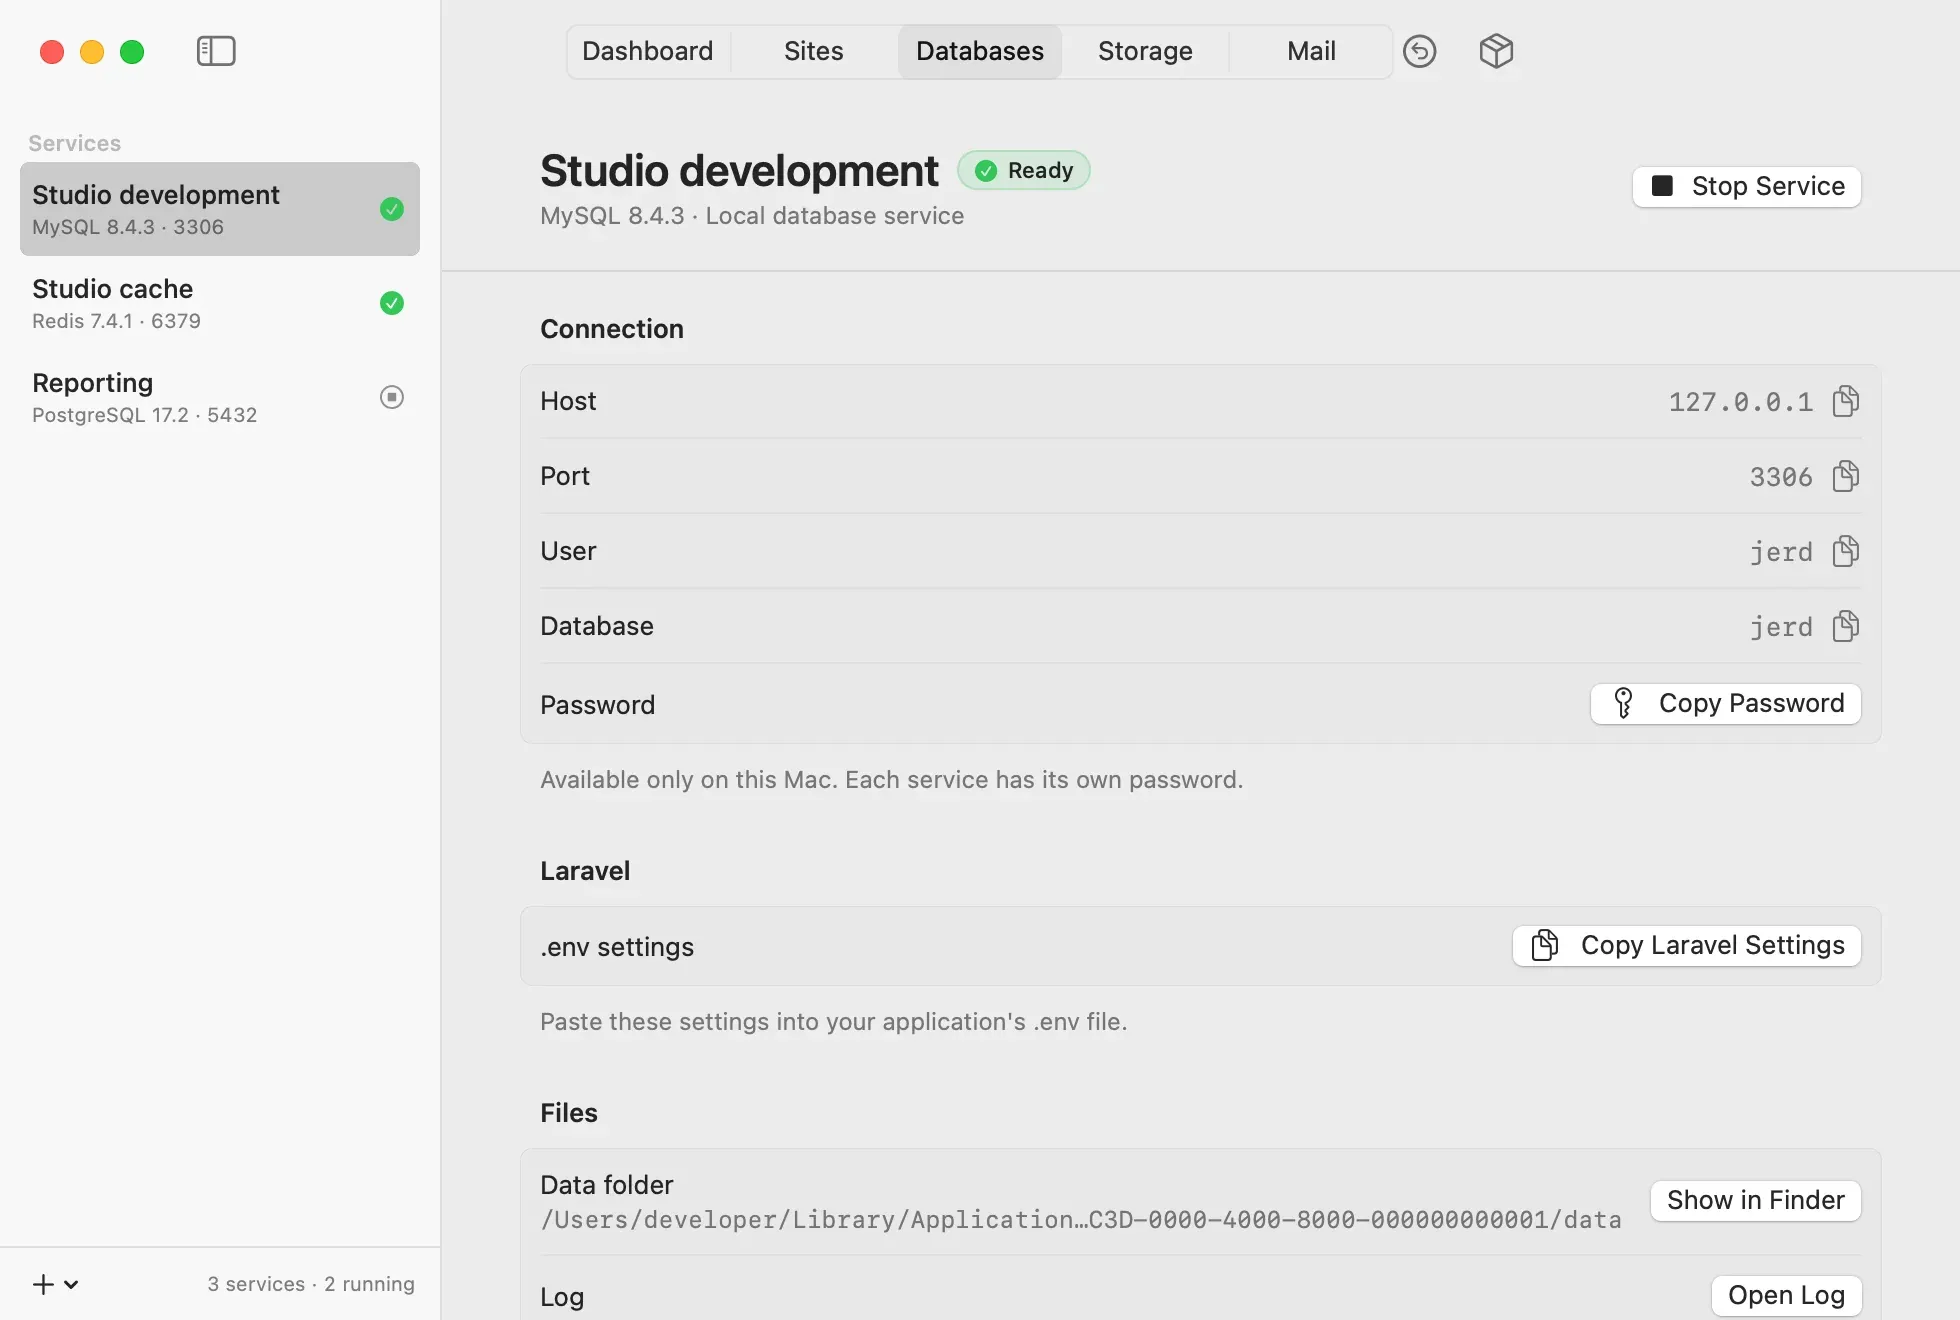This screenshot has width=1960, height=1320.
Task: Click the jerd value in Database row
Action: (x=1781, y=627)
